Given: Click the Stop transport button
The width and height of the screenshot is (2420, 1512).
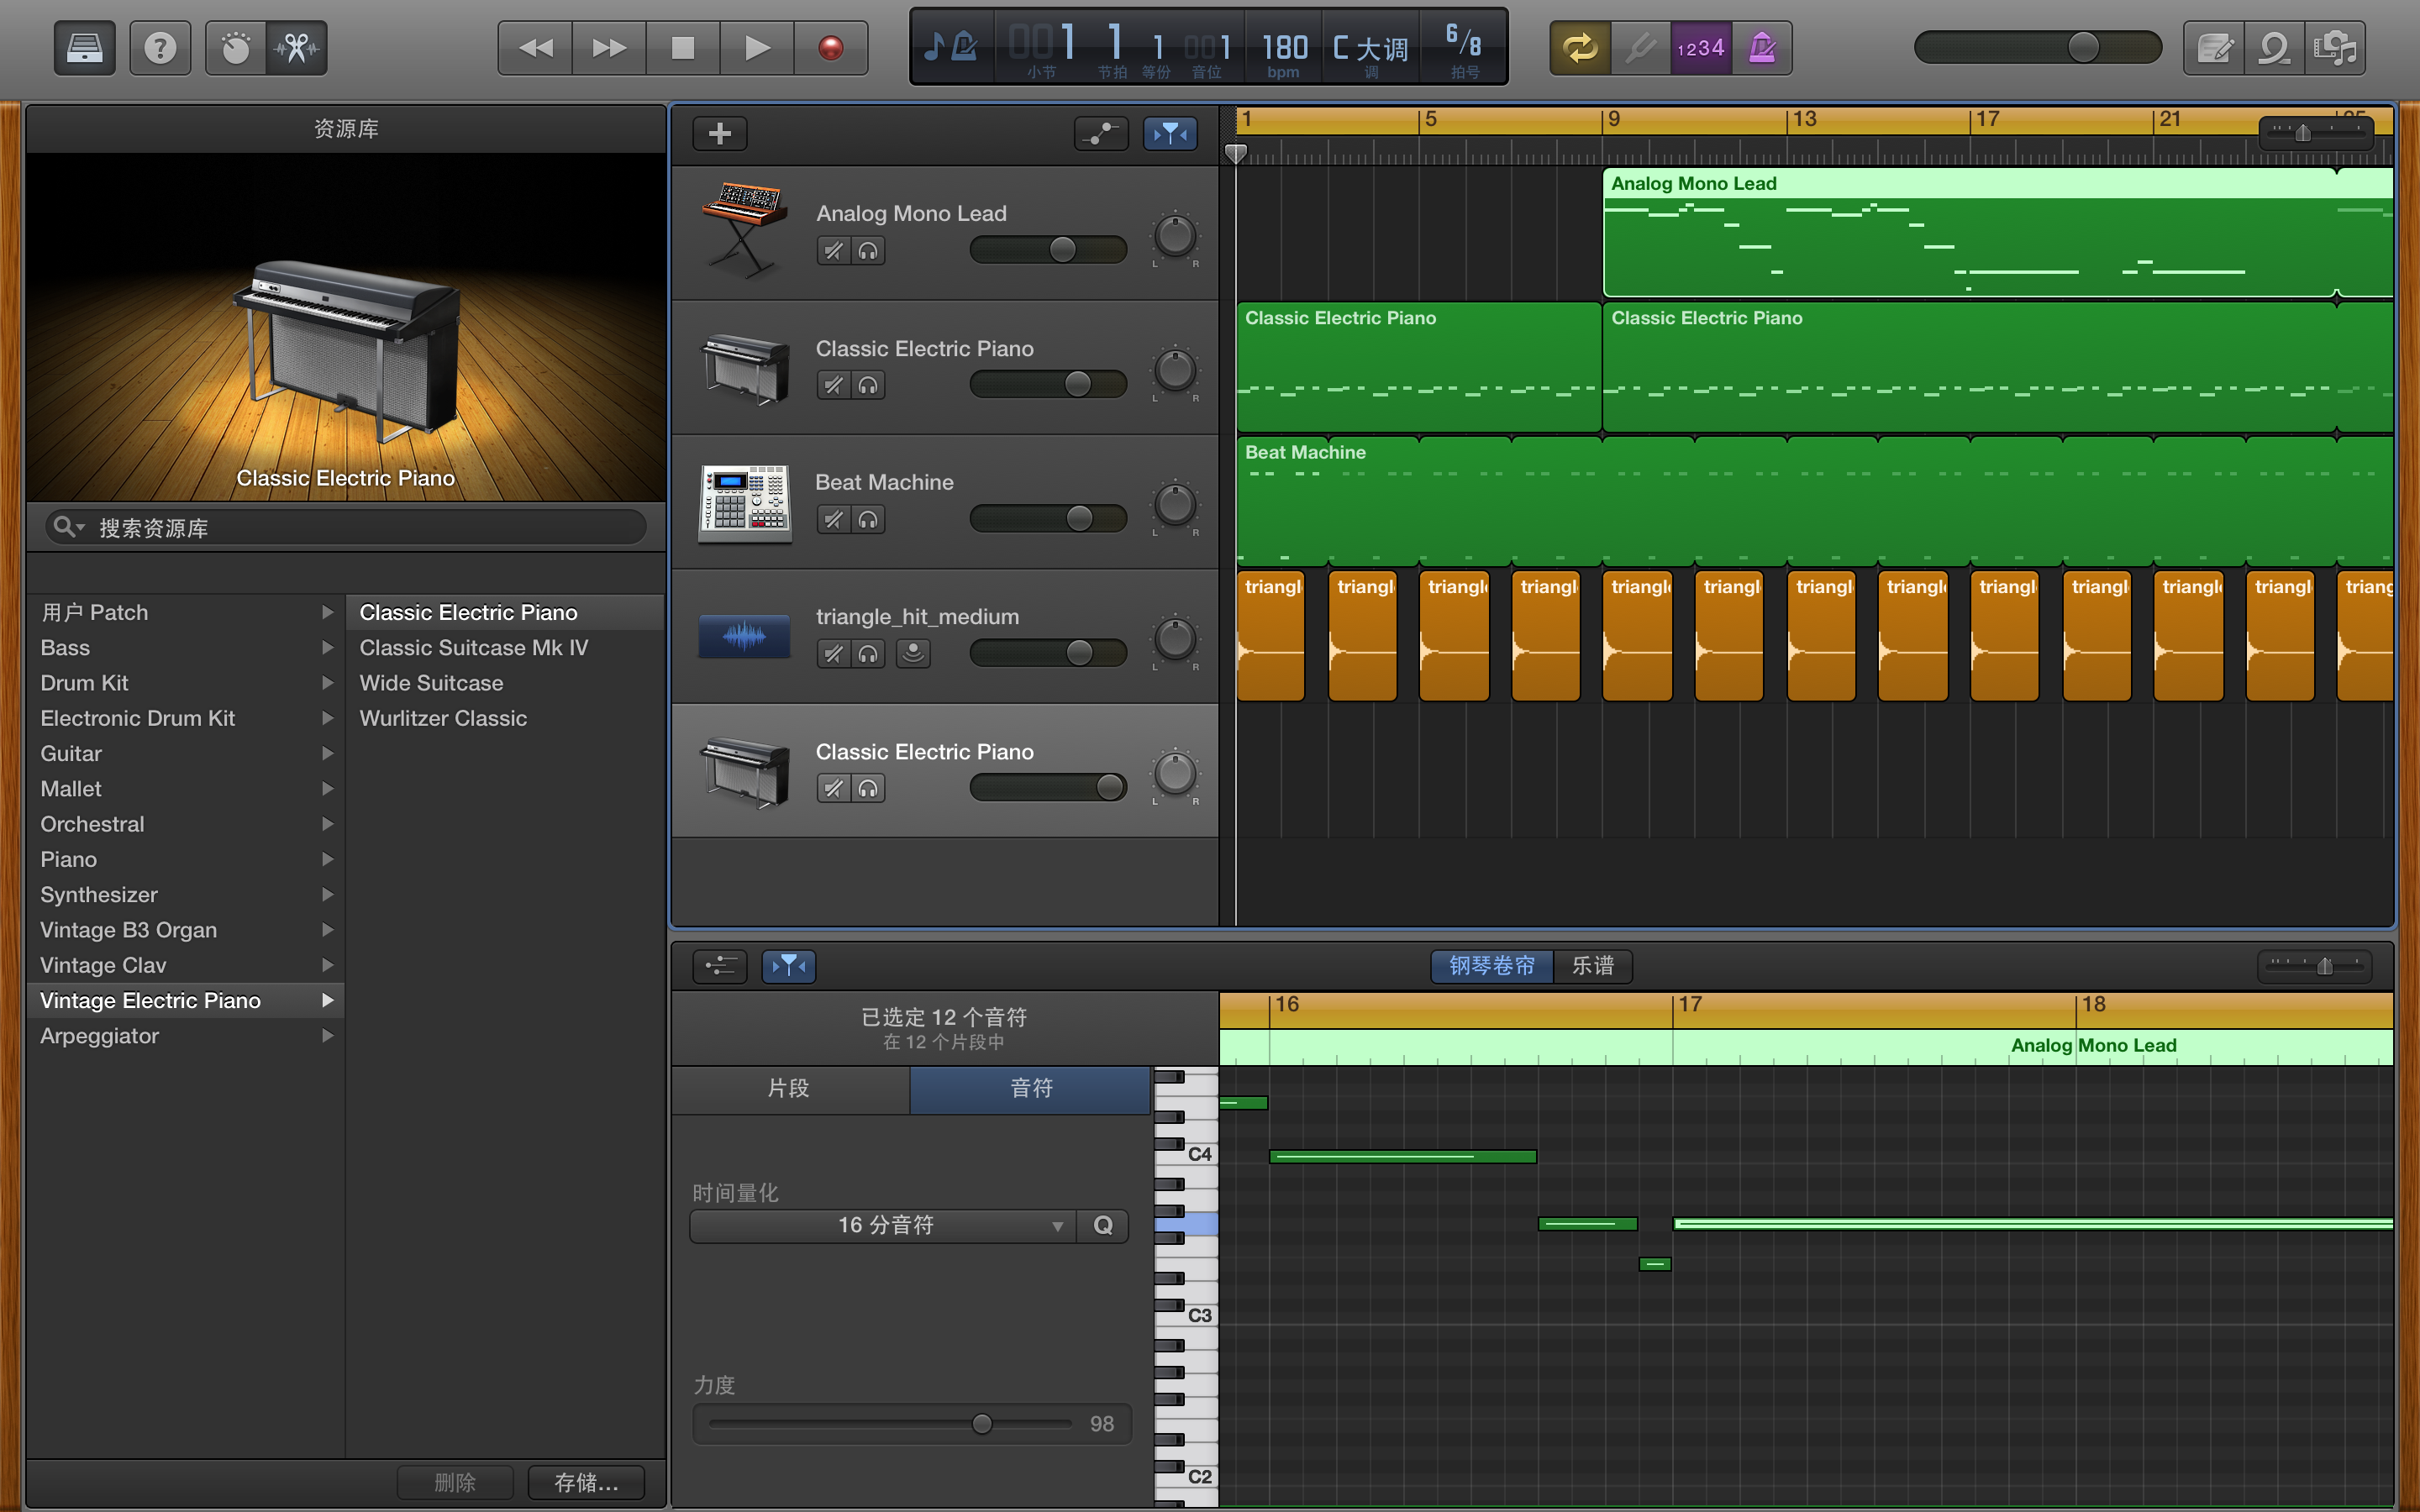Looking at the screenshot, I should (683, 47).
